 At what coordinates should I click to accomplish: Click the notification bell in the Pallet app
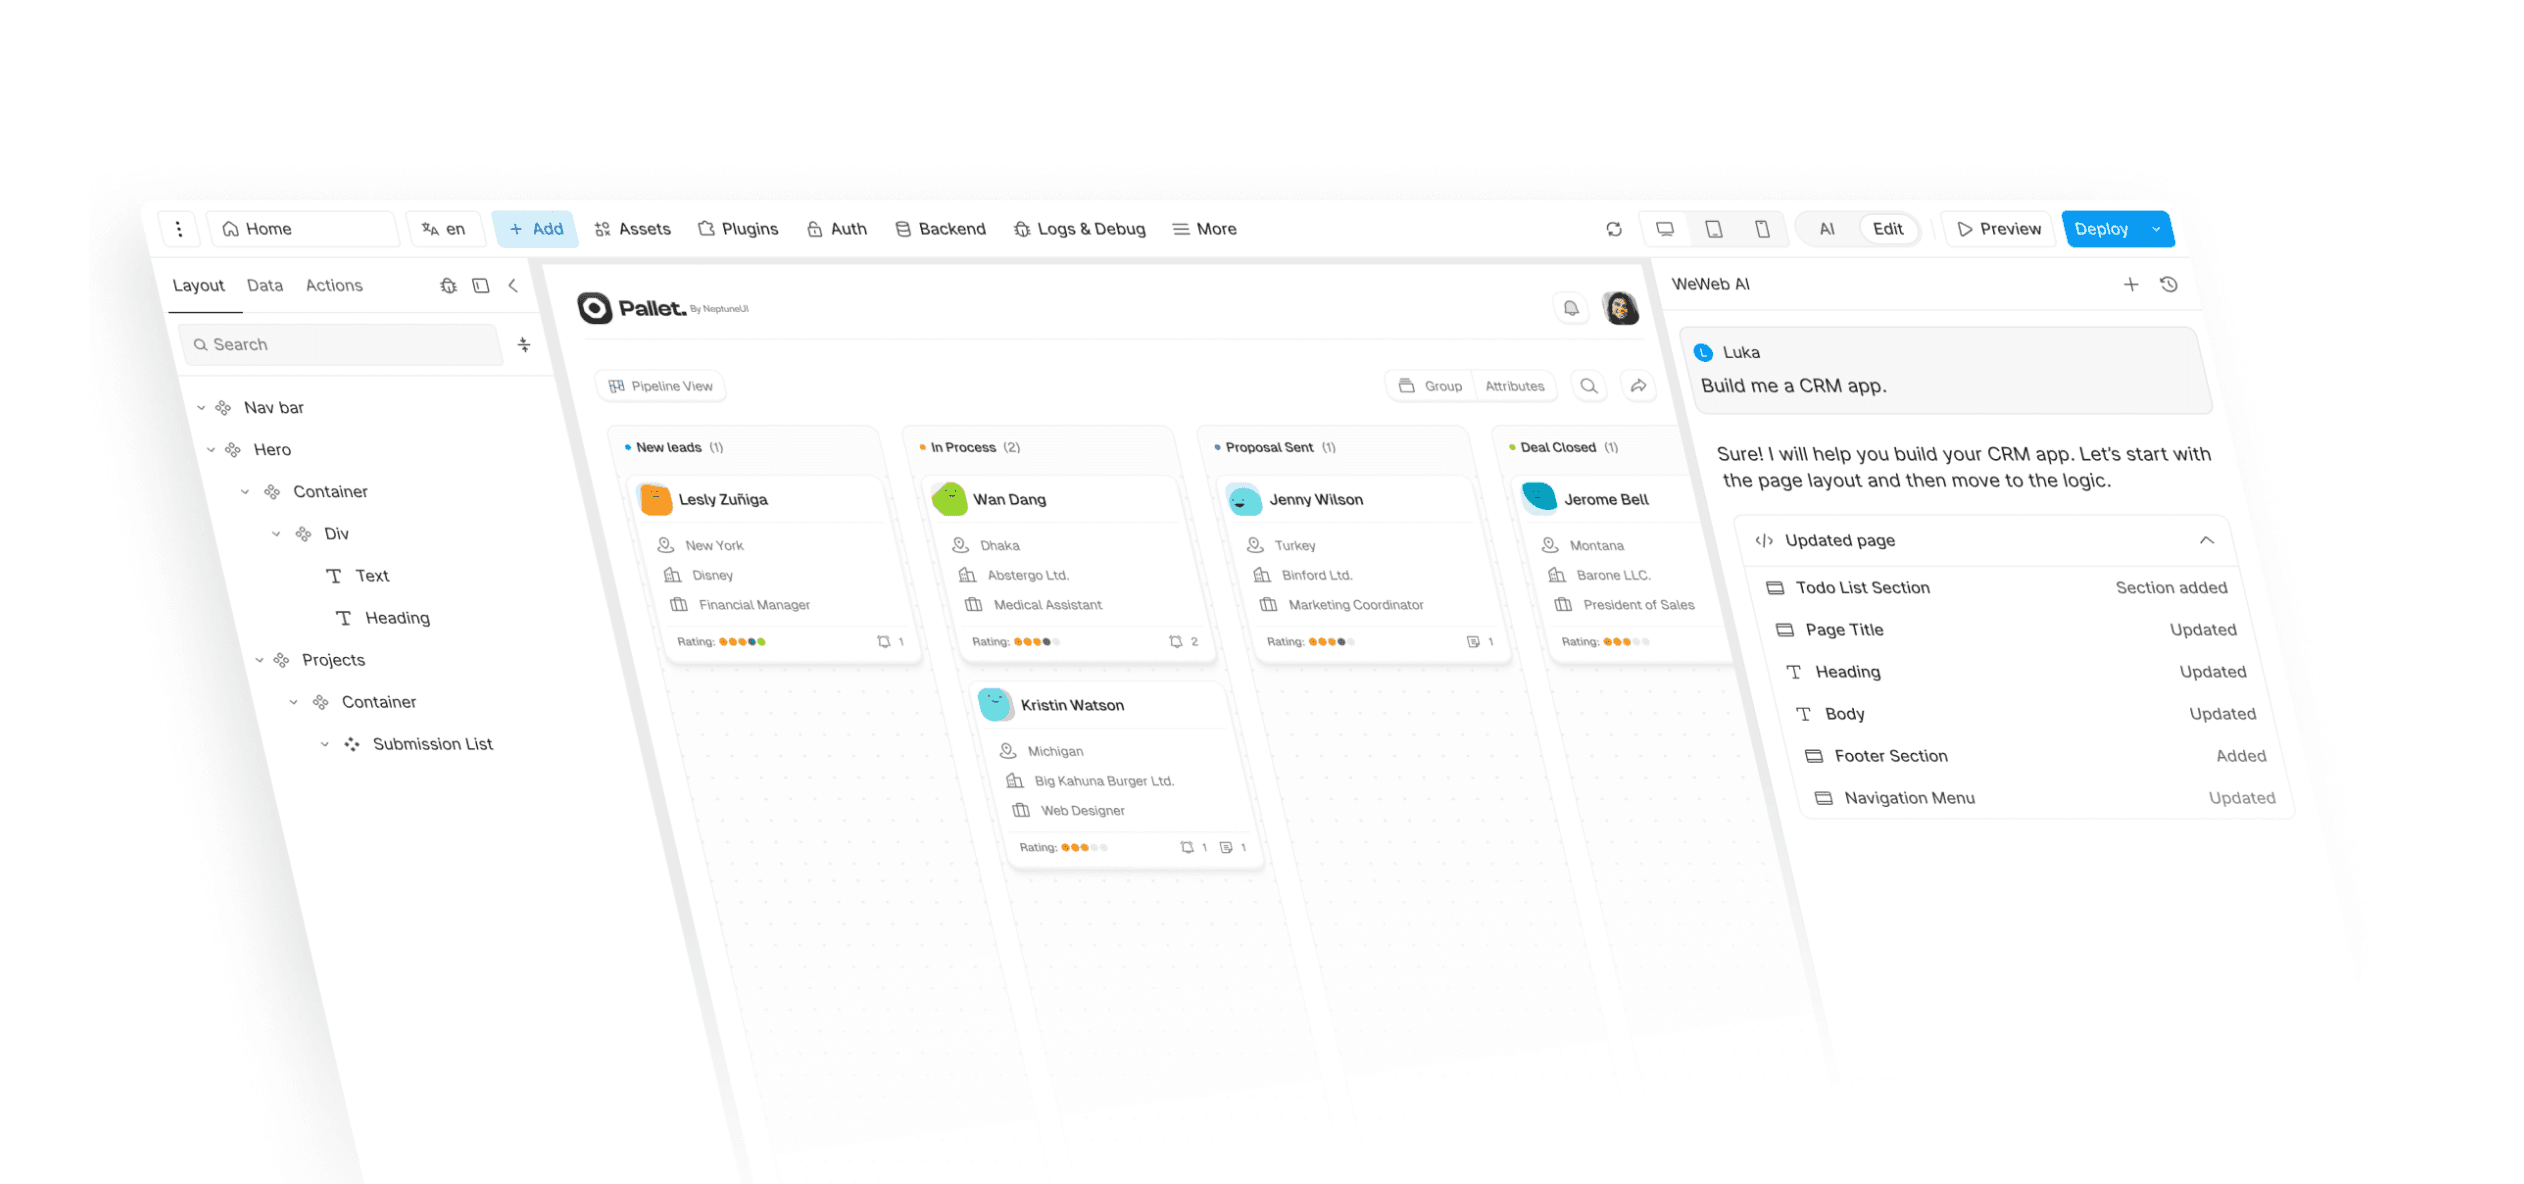tap(1571, 308)
